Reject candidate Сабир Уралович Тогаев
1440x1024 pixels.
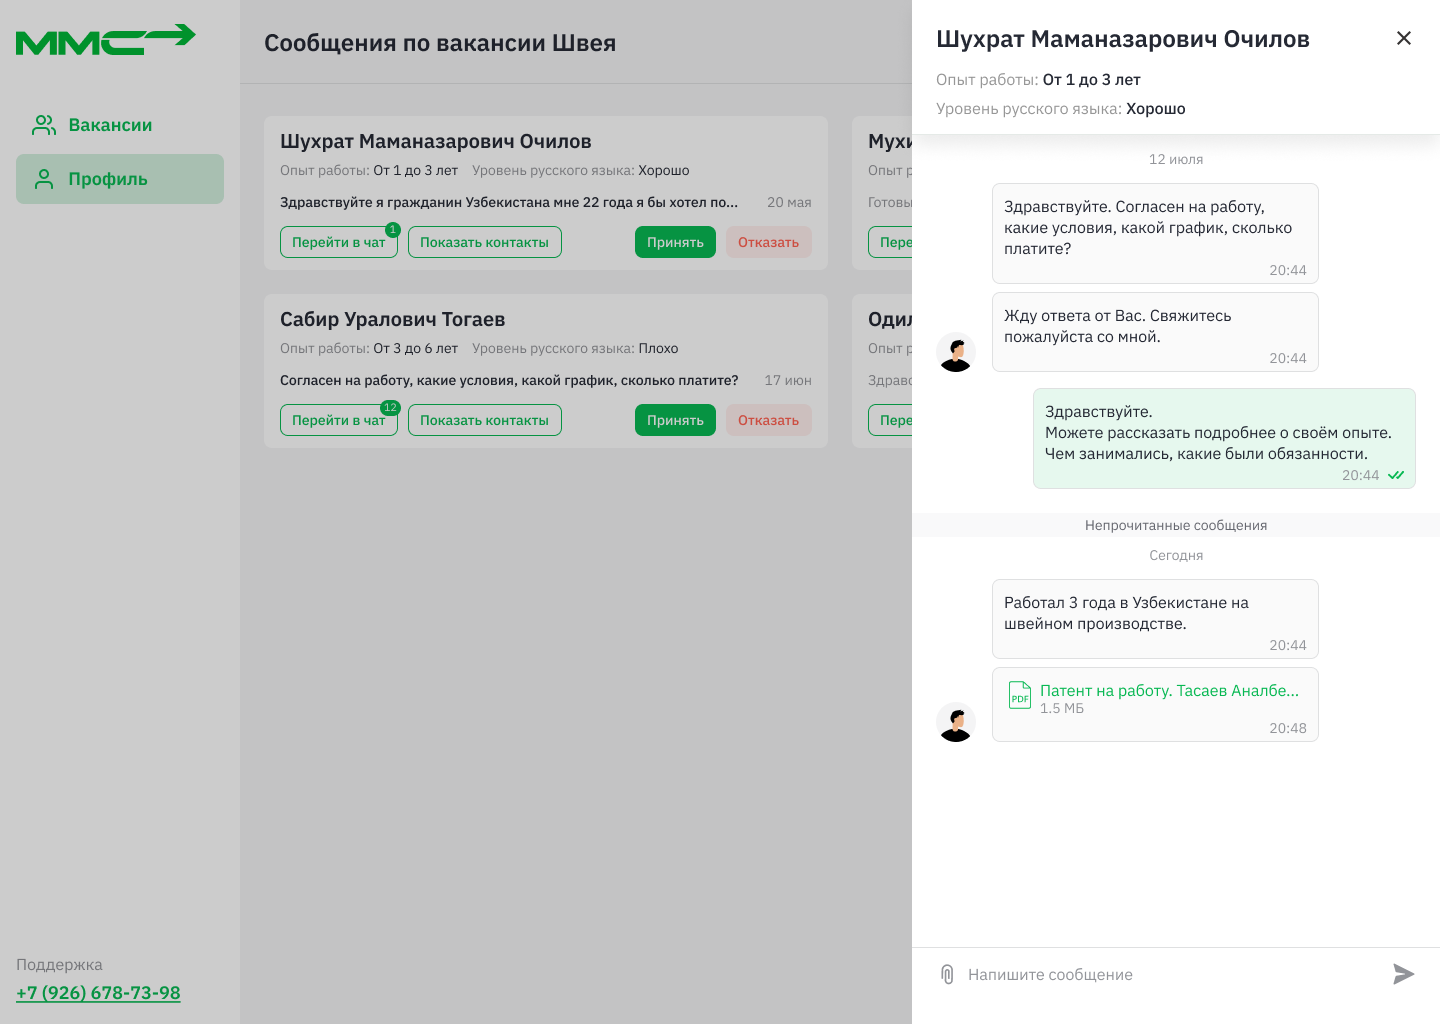click(768, 420)
